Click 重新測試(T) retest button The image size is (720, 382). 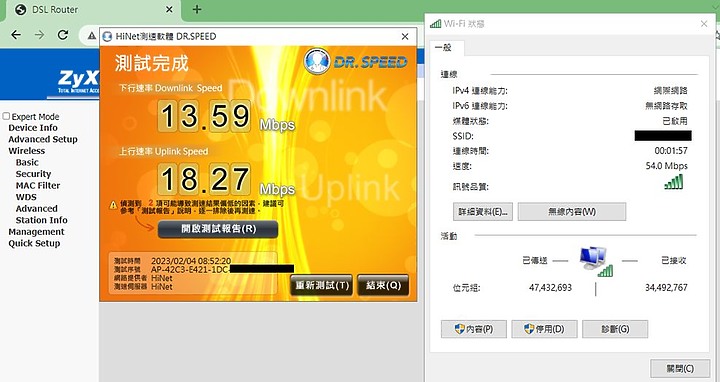tap(321, 285)
